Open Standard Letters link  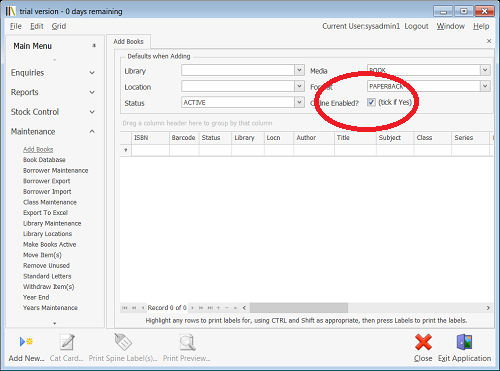(47, 276)
